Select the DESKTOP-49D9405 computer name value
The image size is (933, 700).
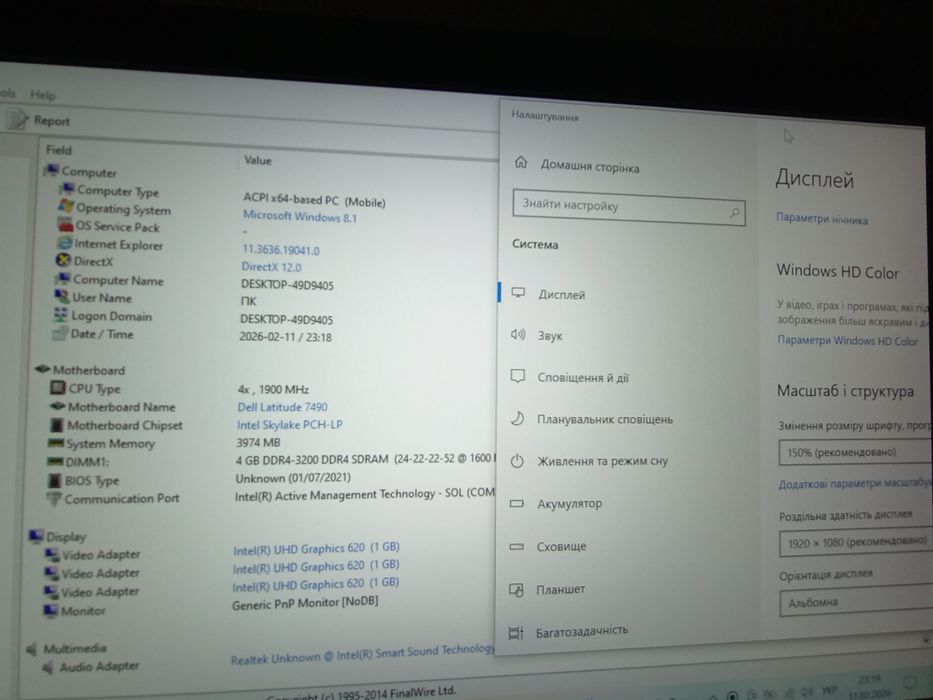[287, 285]
